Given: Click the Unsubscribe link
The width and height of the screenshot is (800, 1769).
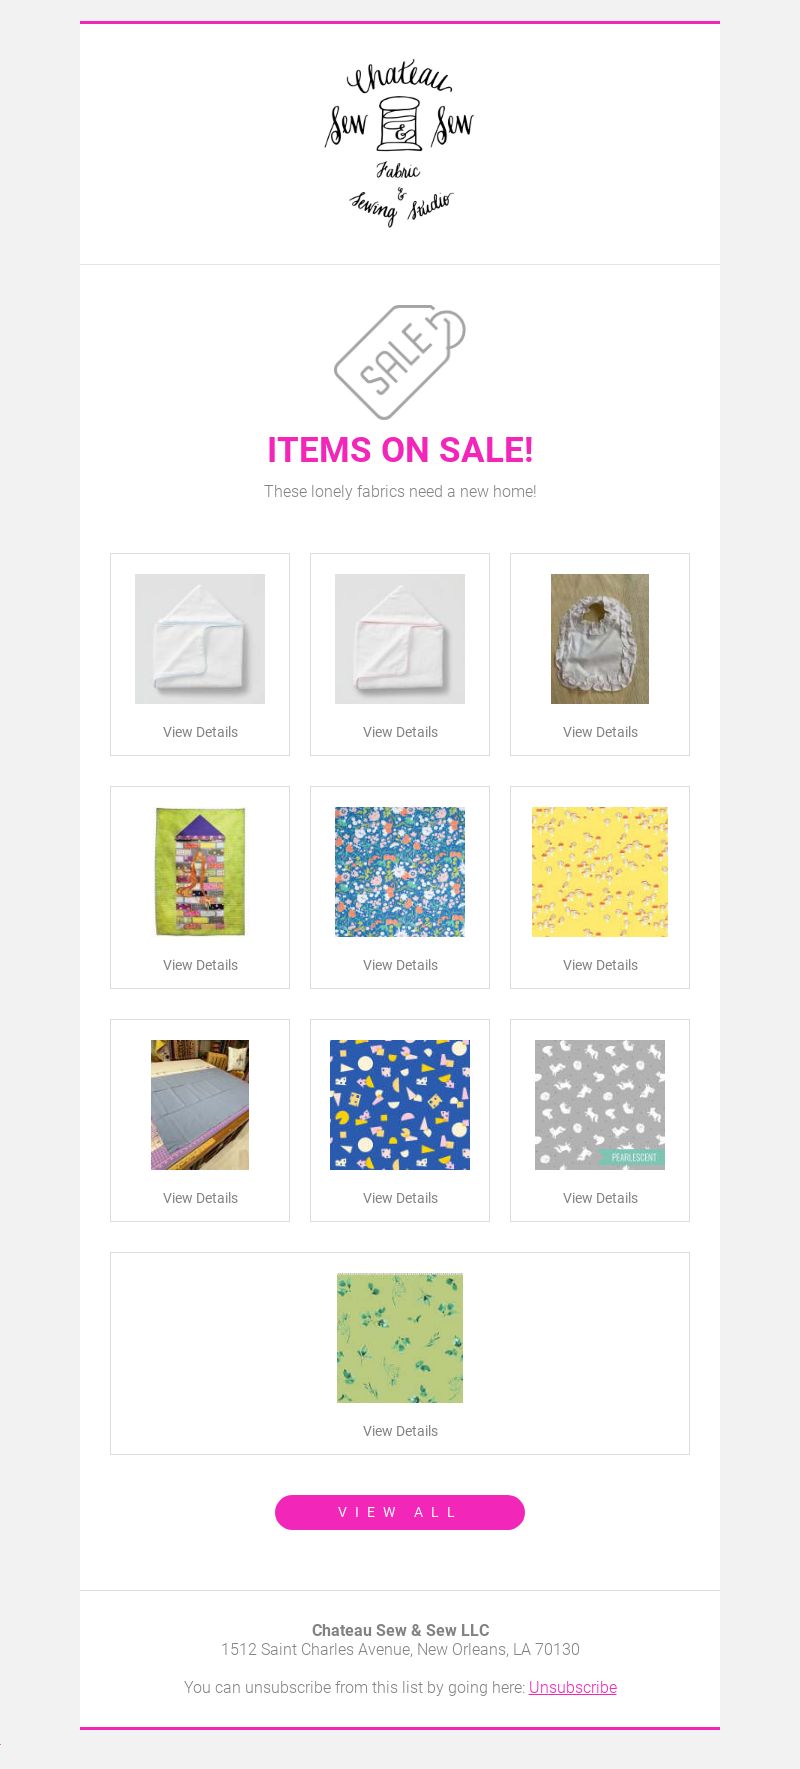Looking at the screenshot, I should [573, 1687].
